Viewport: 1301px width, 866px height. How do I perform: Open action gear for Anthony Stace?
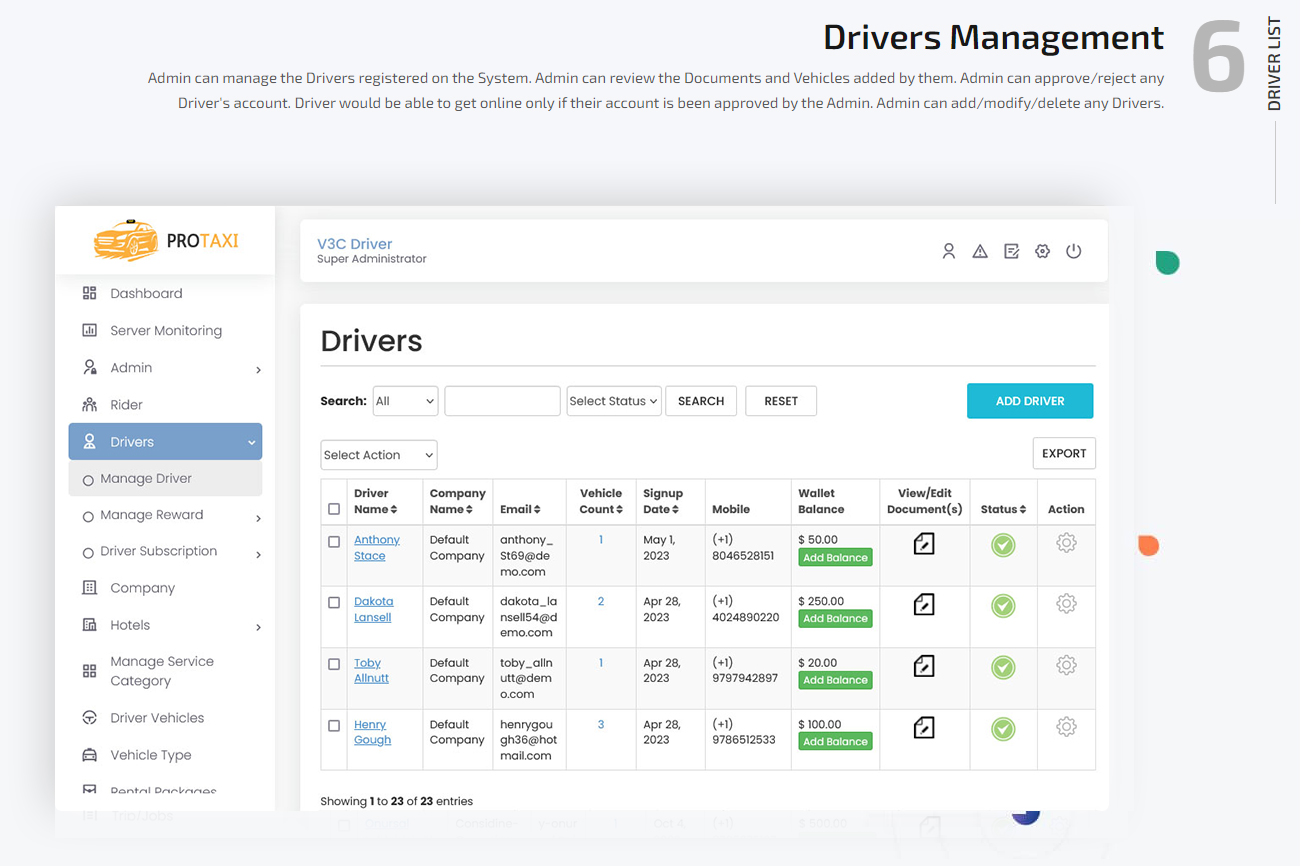pyautogui.click(x=1066, y=543)
